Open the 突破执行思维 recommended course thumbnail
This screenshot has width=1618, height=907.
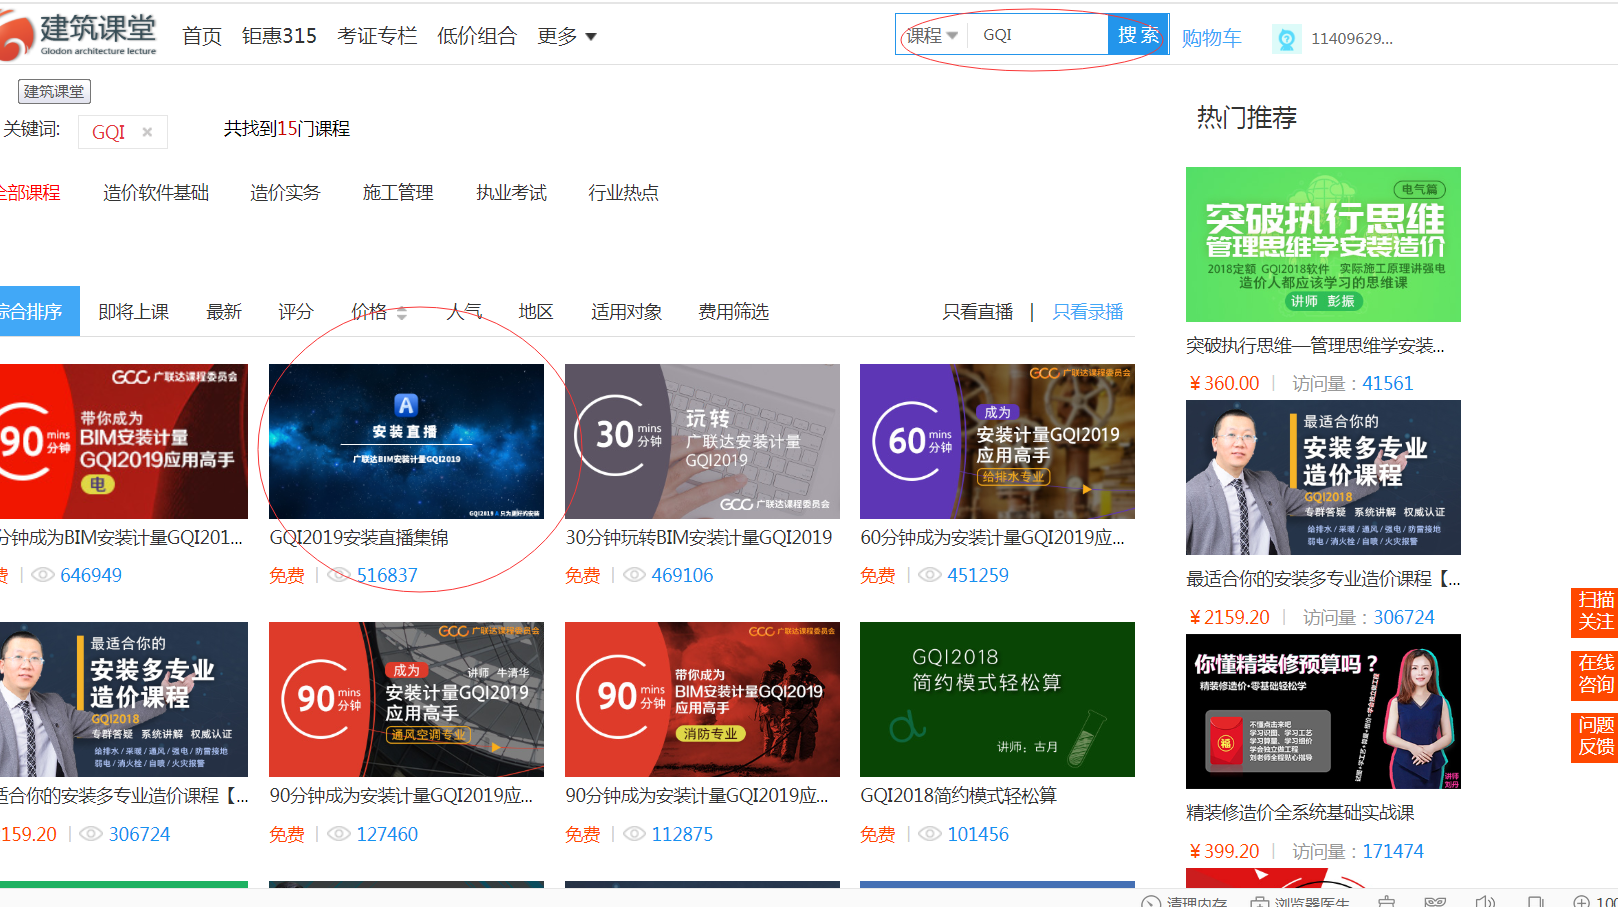1323,244
